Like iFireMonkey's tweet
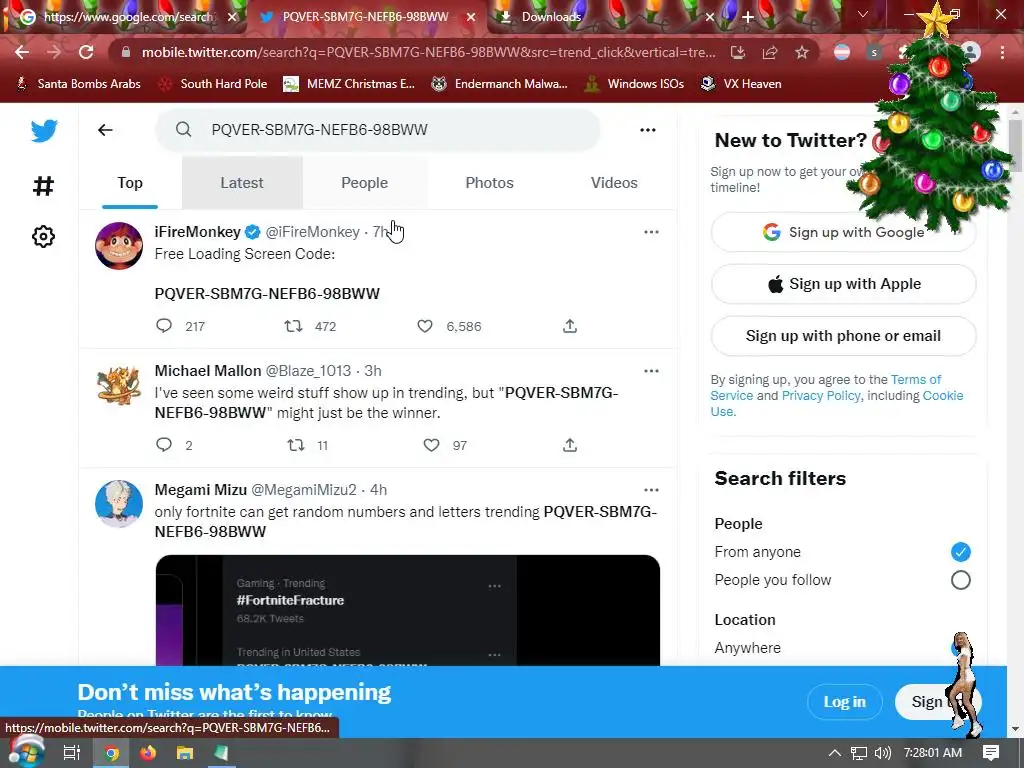 click(x=424, y=325)
